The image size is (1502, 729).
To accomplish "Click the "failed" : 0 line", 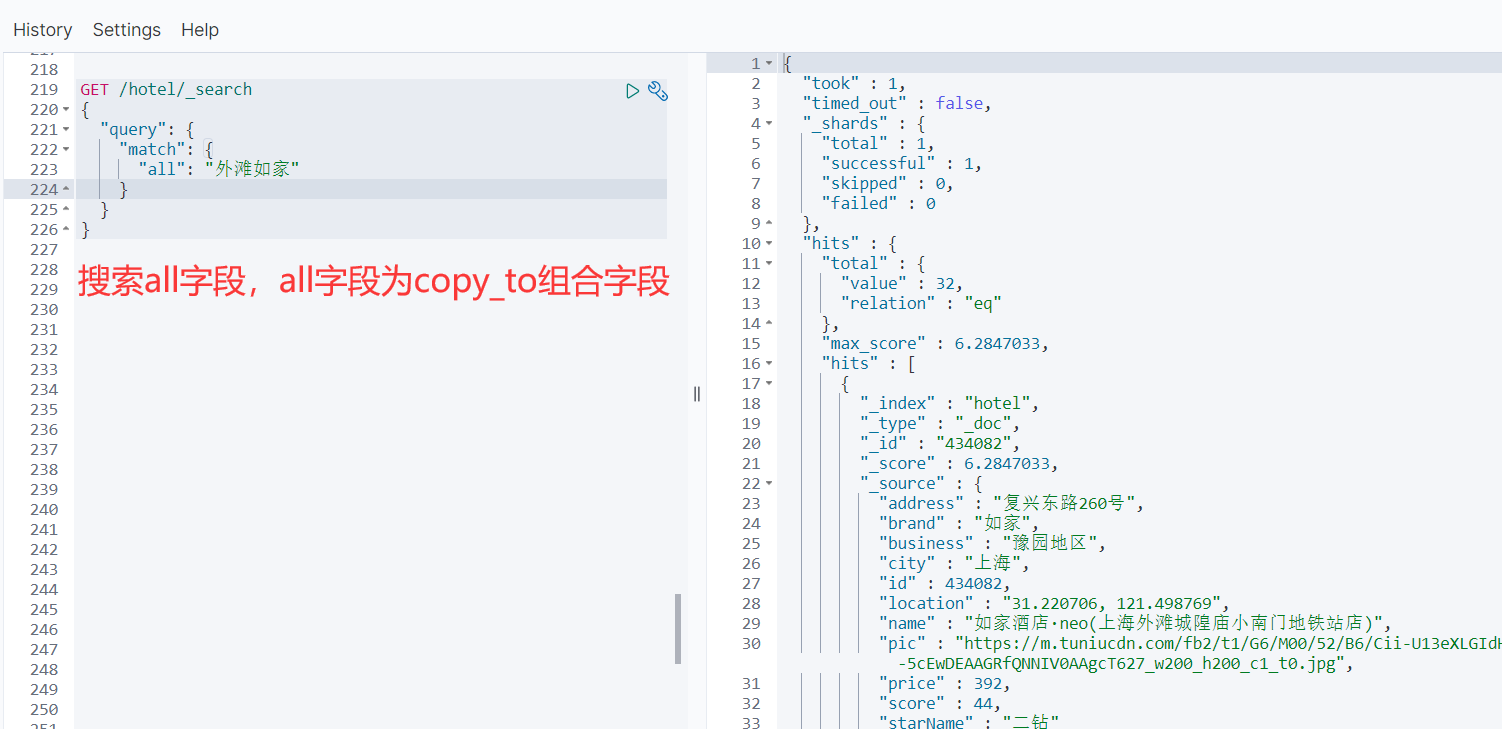I will 878,204.
